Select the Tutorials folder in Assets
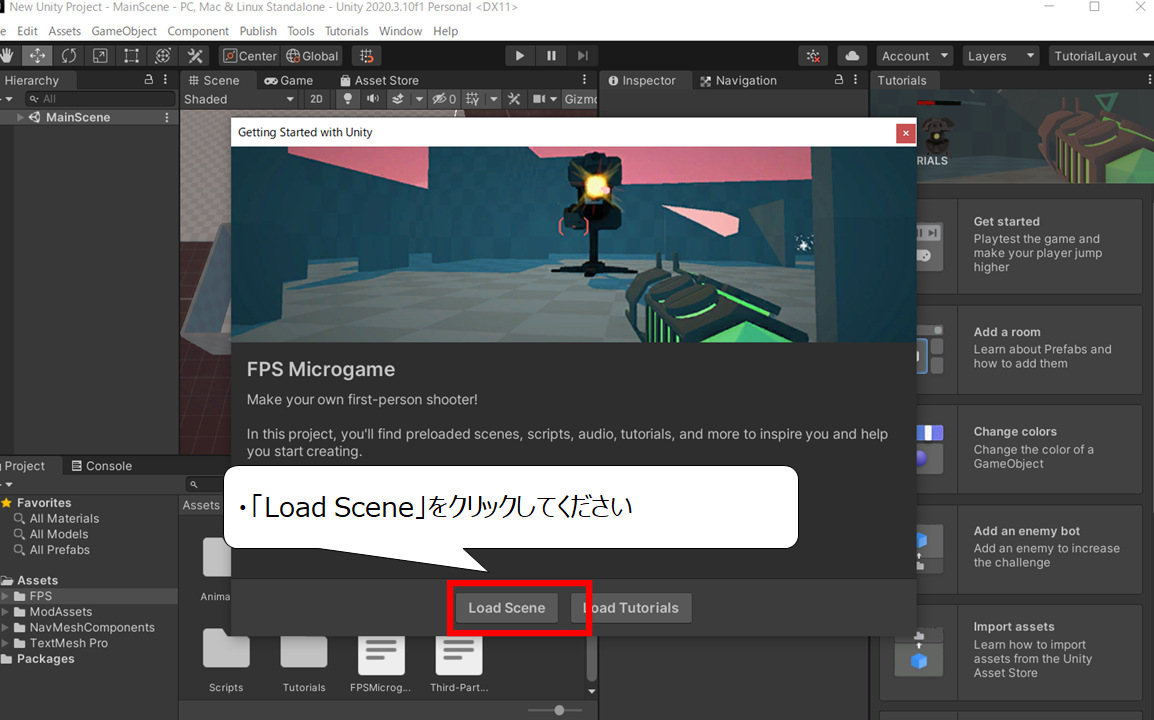The width and height of the screenshot is (1154, 720). point(304,659)
